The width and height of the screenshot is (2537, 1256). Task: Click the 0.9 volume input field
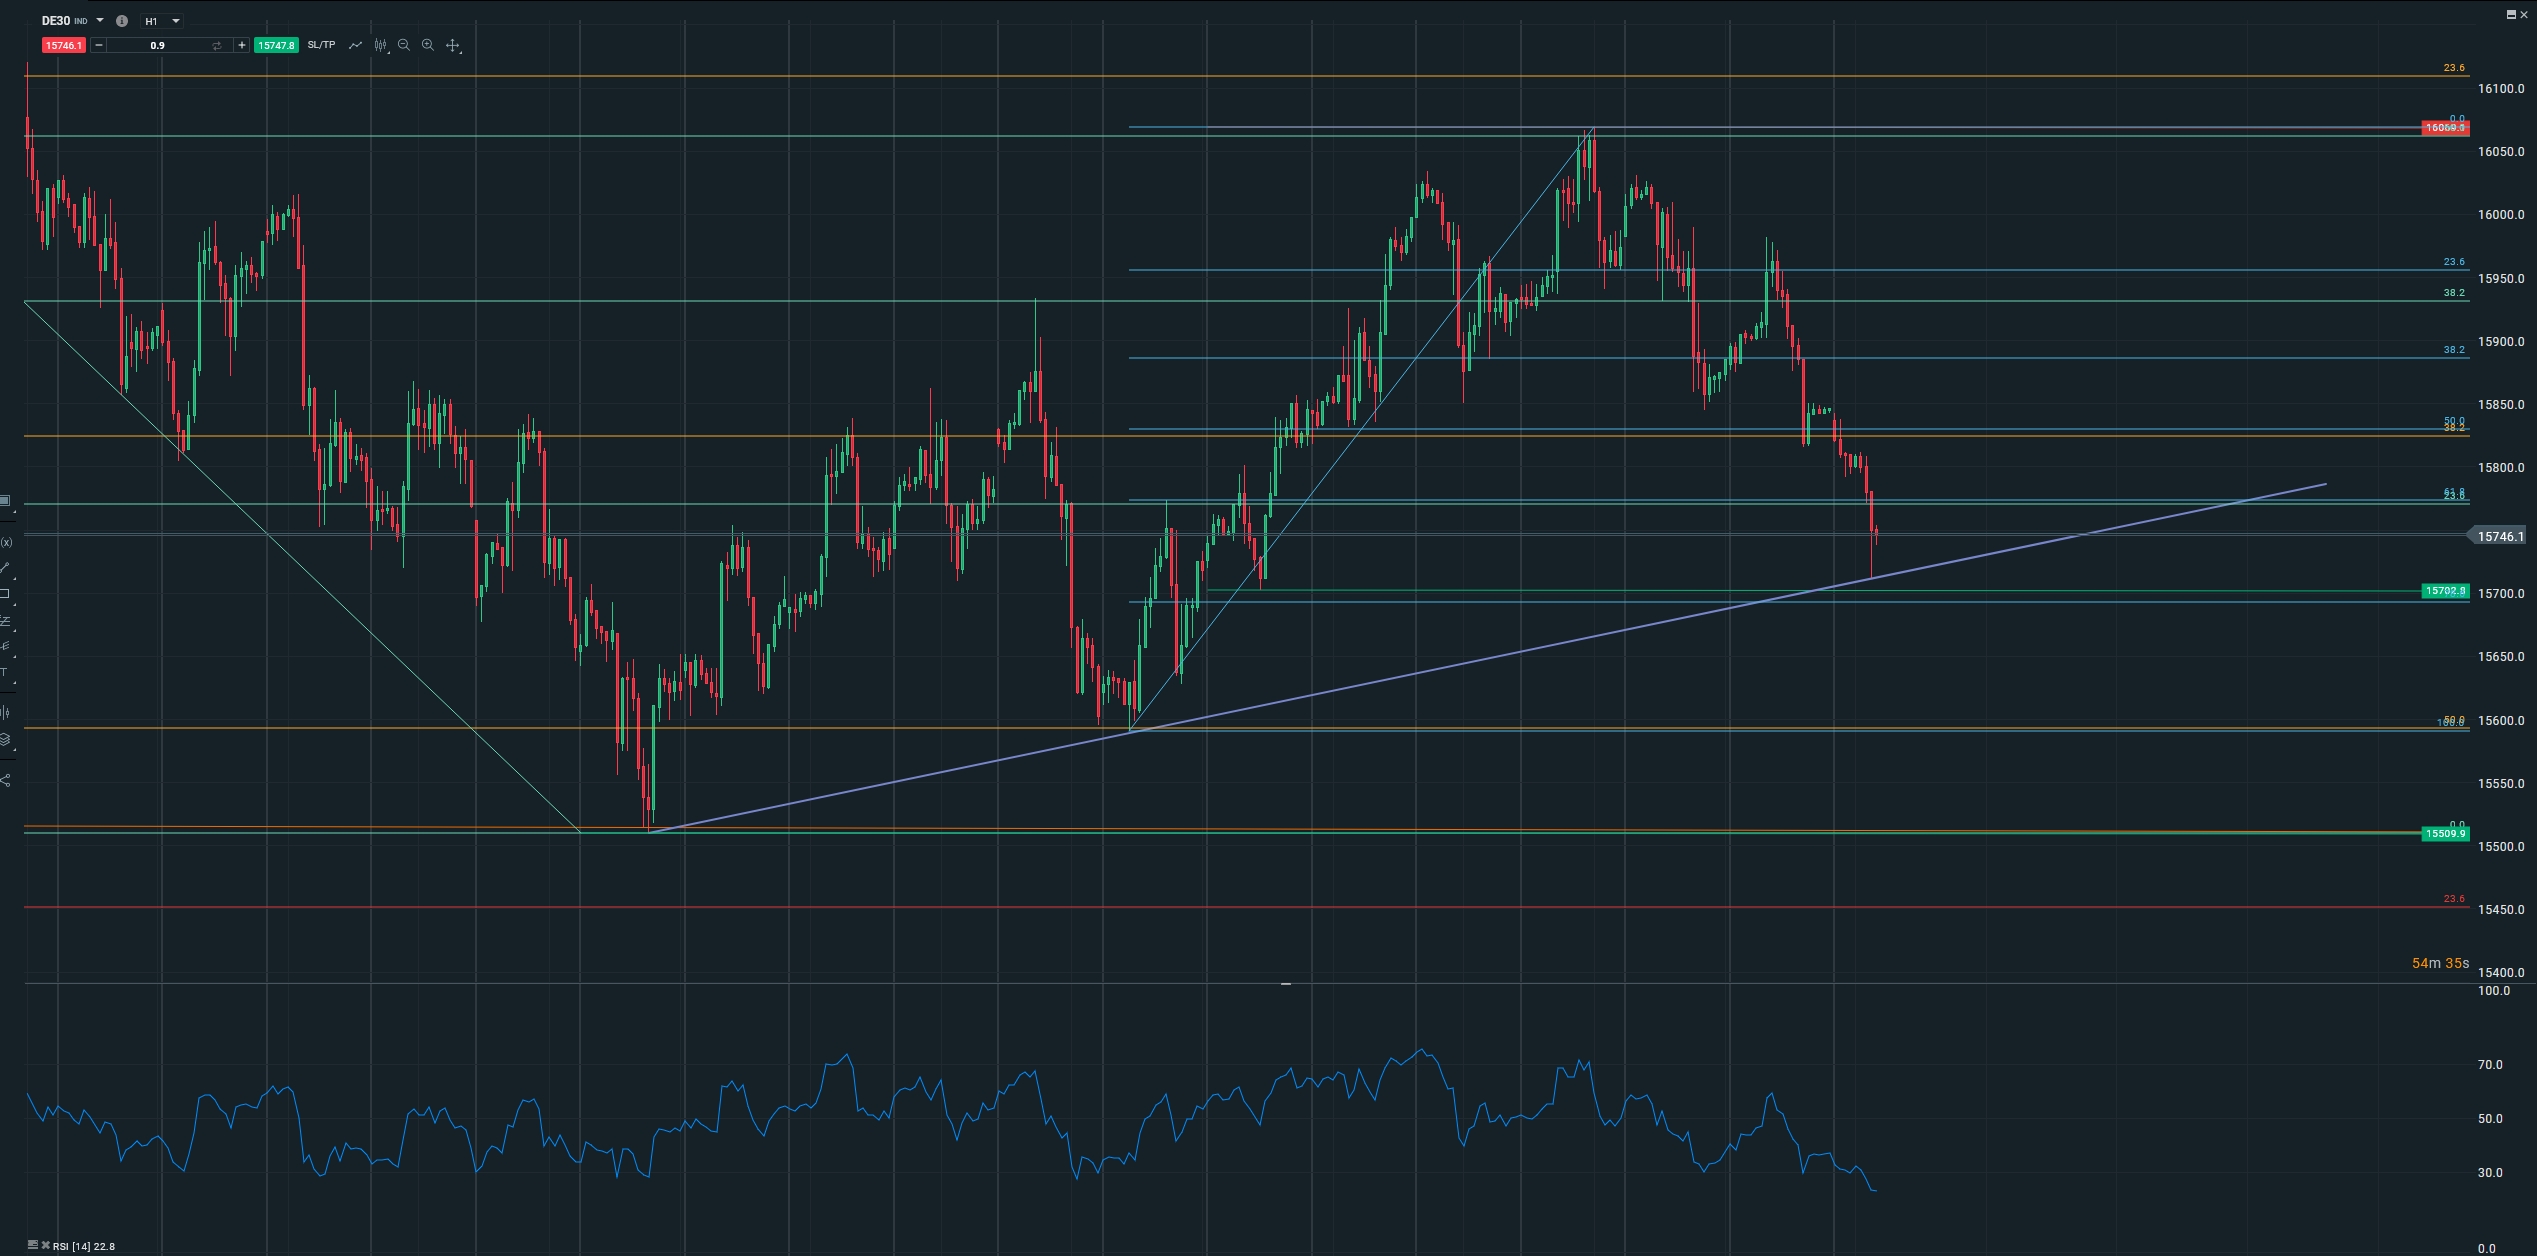coord(157,45)
